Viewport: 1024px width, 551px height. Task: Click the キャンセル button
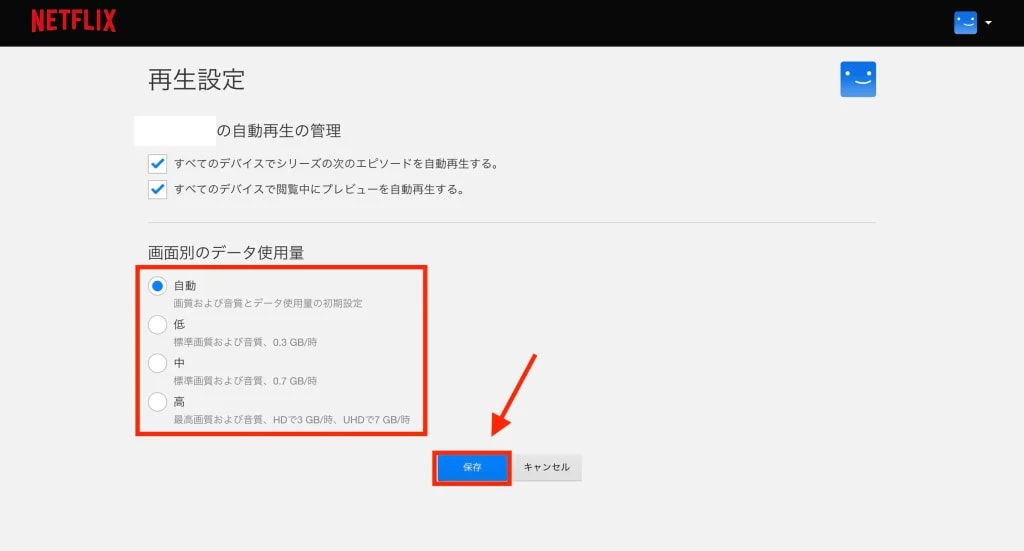coord(547,468)
